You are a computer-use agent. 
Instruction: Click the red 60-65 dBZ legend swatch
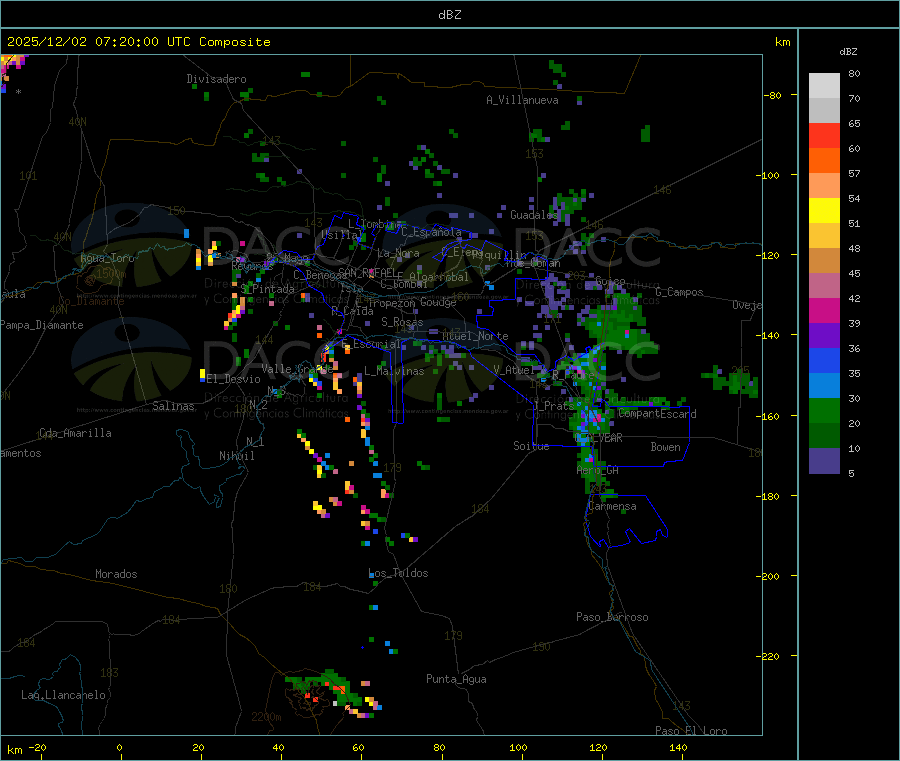[824, 135]
